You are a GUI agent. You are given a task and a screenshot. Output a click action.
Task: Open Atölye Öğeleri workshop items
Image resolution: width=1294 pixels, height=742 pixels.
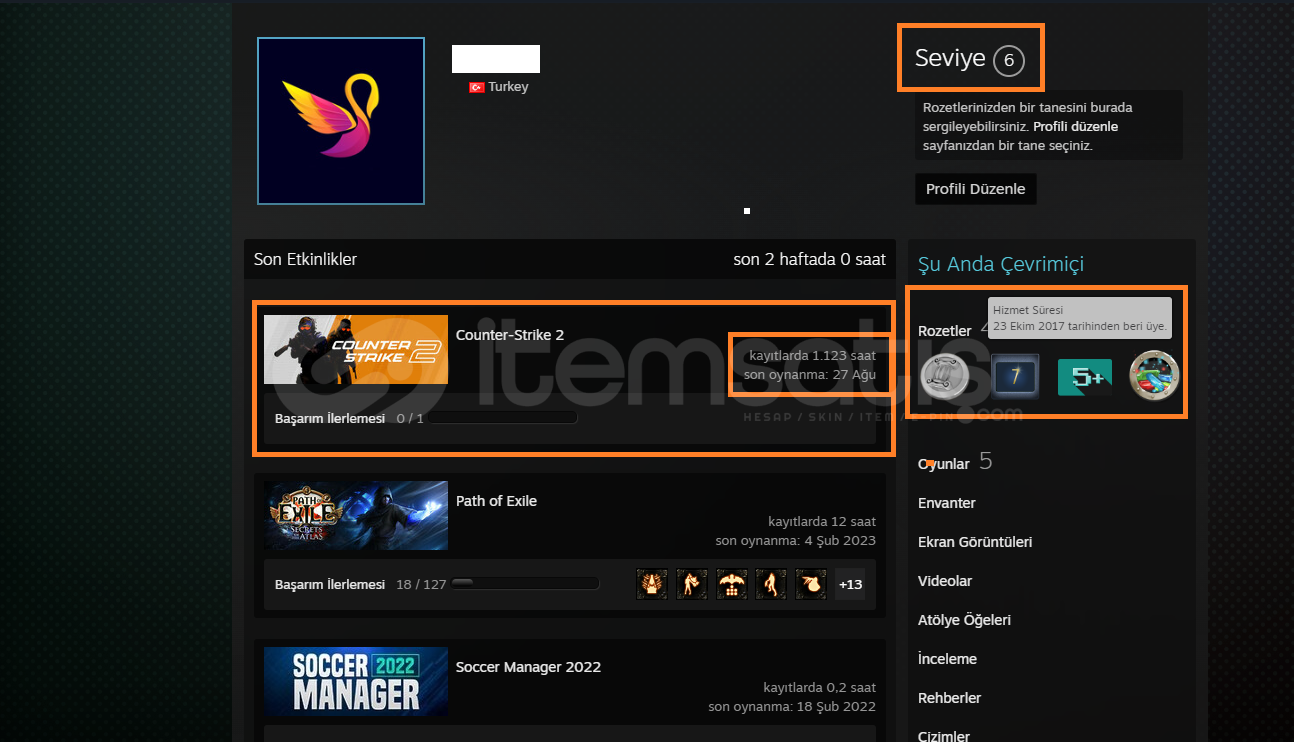[x=964, y=620]
